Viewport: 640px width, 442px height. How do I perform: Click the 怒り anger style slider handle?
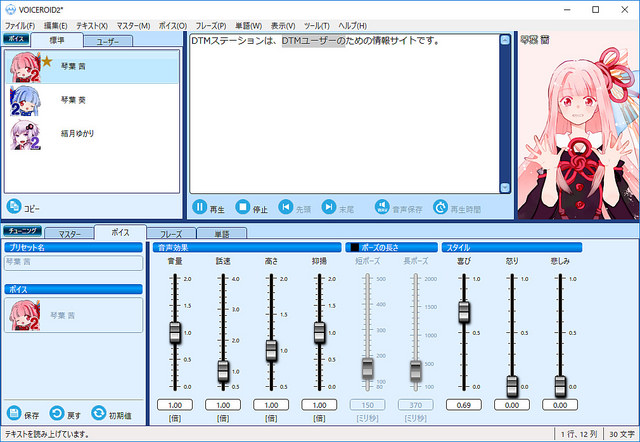tap(512, 386)
